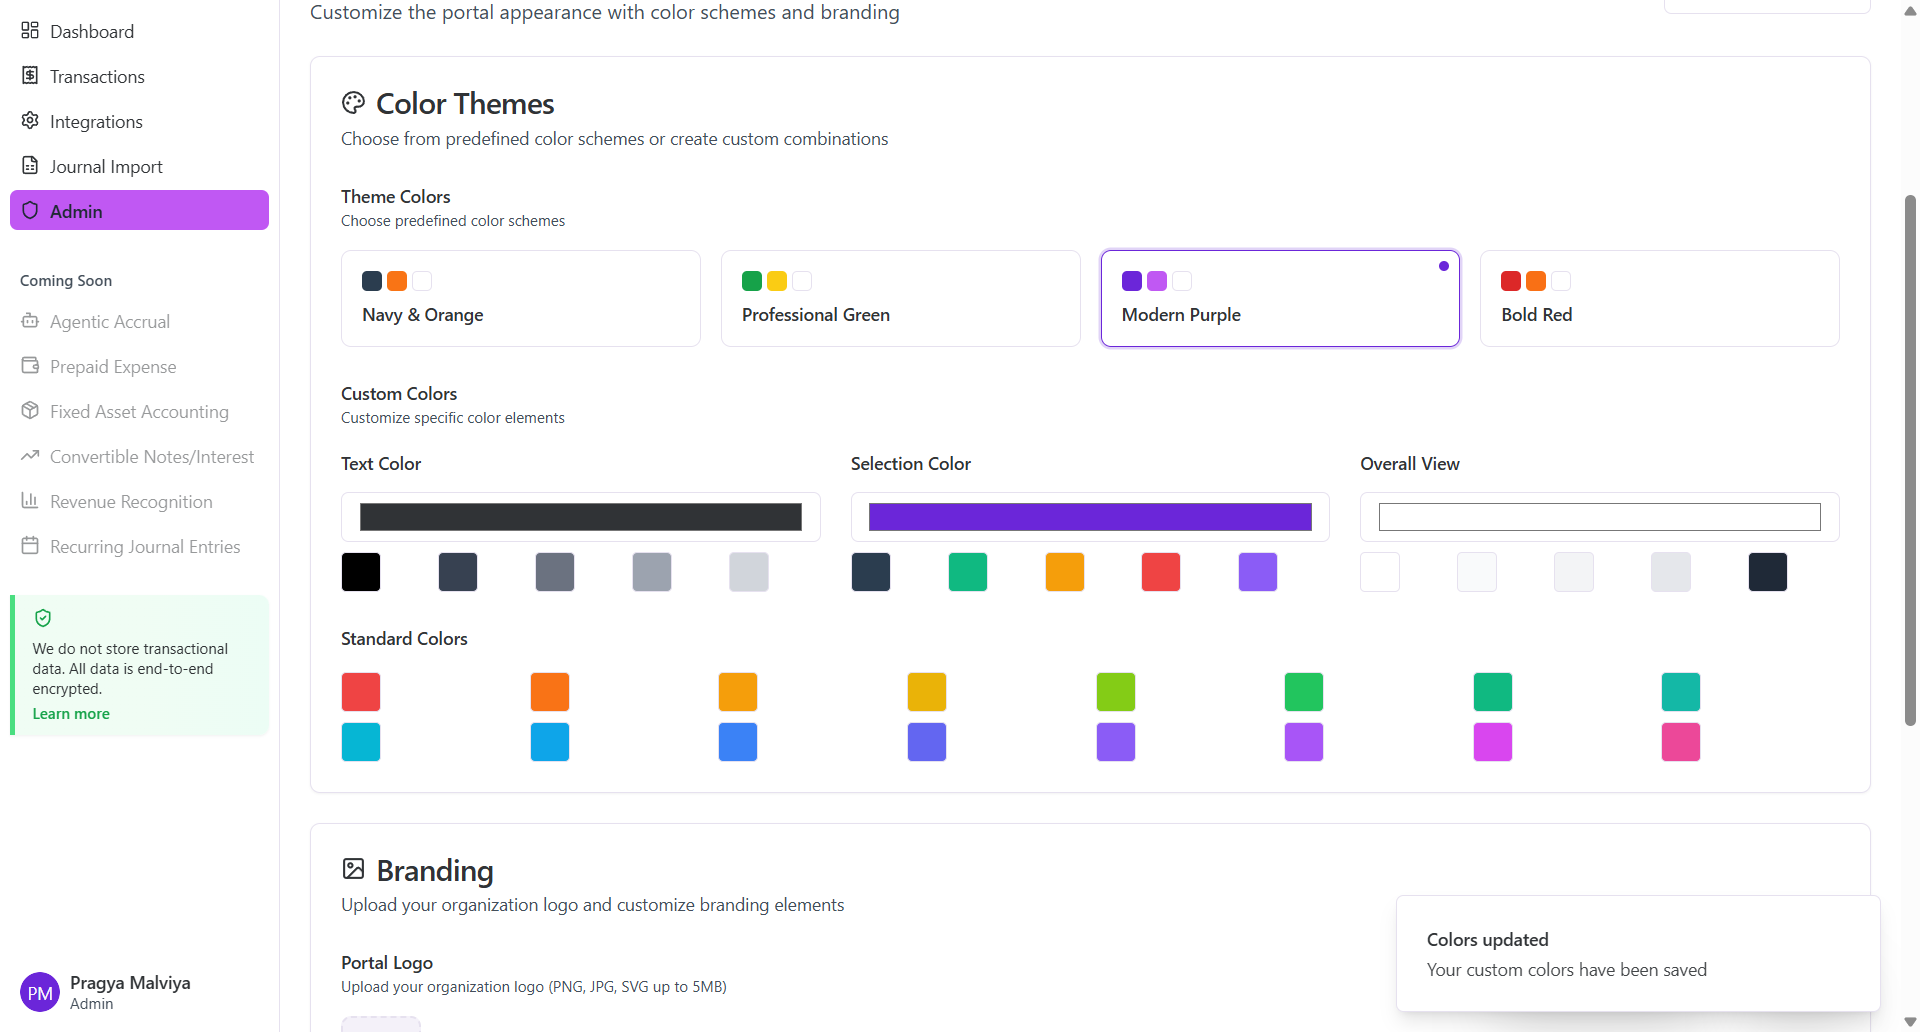Click the Admin shield icon
This screenshot has height=1032, width=1920.
pyautogui.click(x=30, y=211)
